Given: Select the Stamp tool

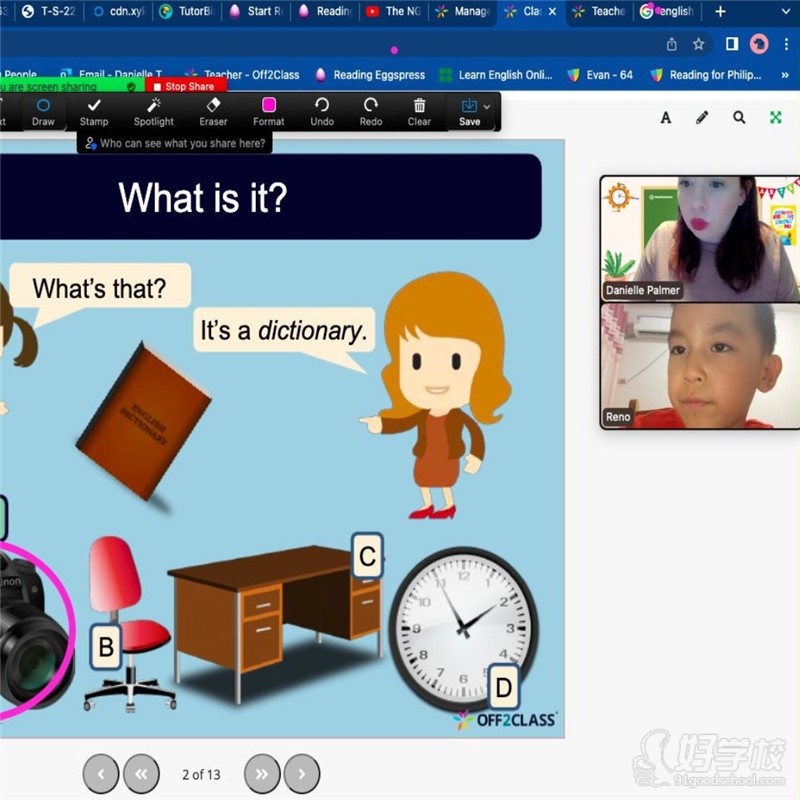Looking at the screenshot, I should tap(94, 111).
